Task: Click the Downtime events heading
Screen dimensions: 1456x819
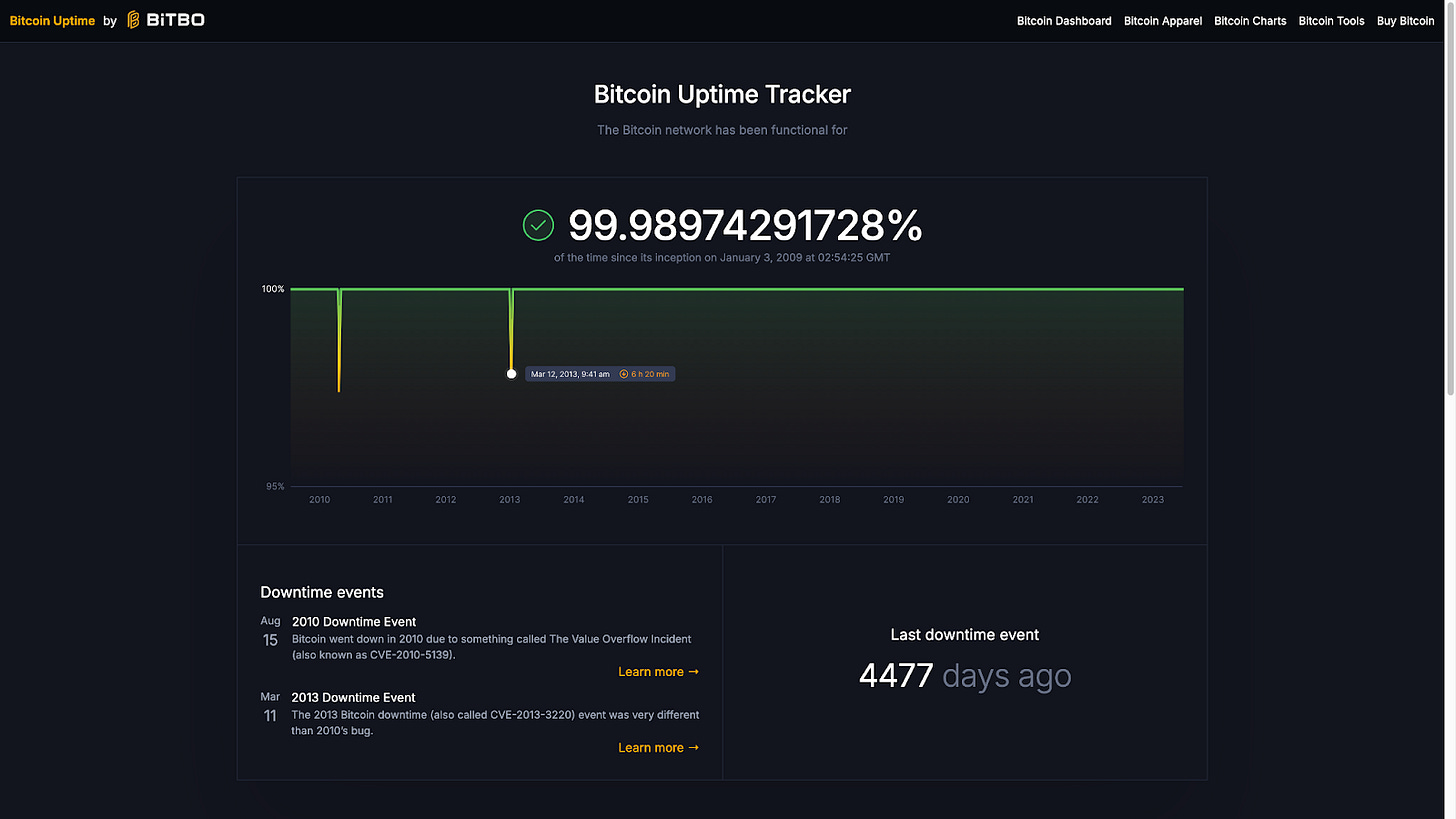Action: click(322, 592)
